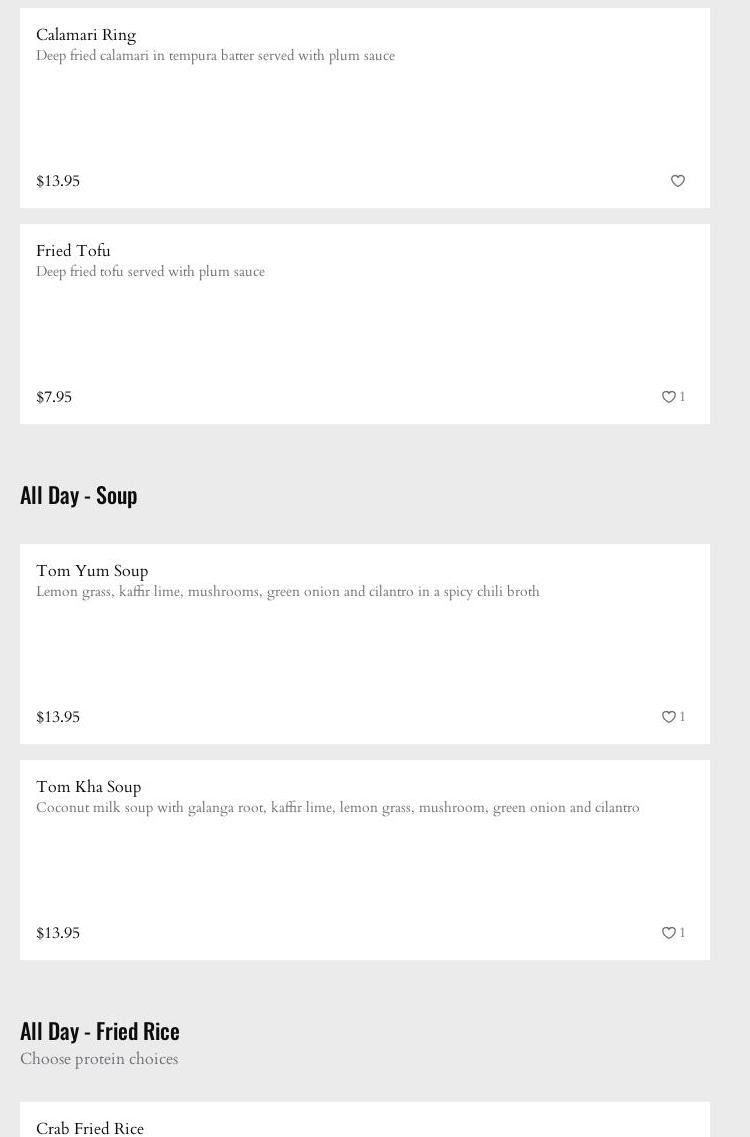750x1137 pixels.
Task: Click the Calamari Ring $13.95 price
Action: coord(58,181)
